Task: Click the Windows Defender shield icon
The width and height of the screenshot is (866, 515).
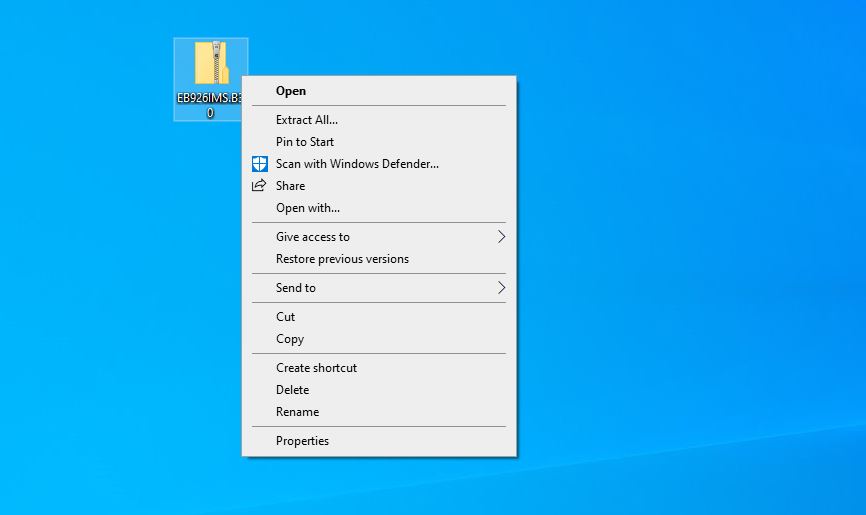Action: [x=260, y=164]
